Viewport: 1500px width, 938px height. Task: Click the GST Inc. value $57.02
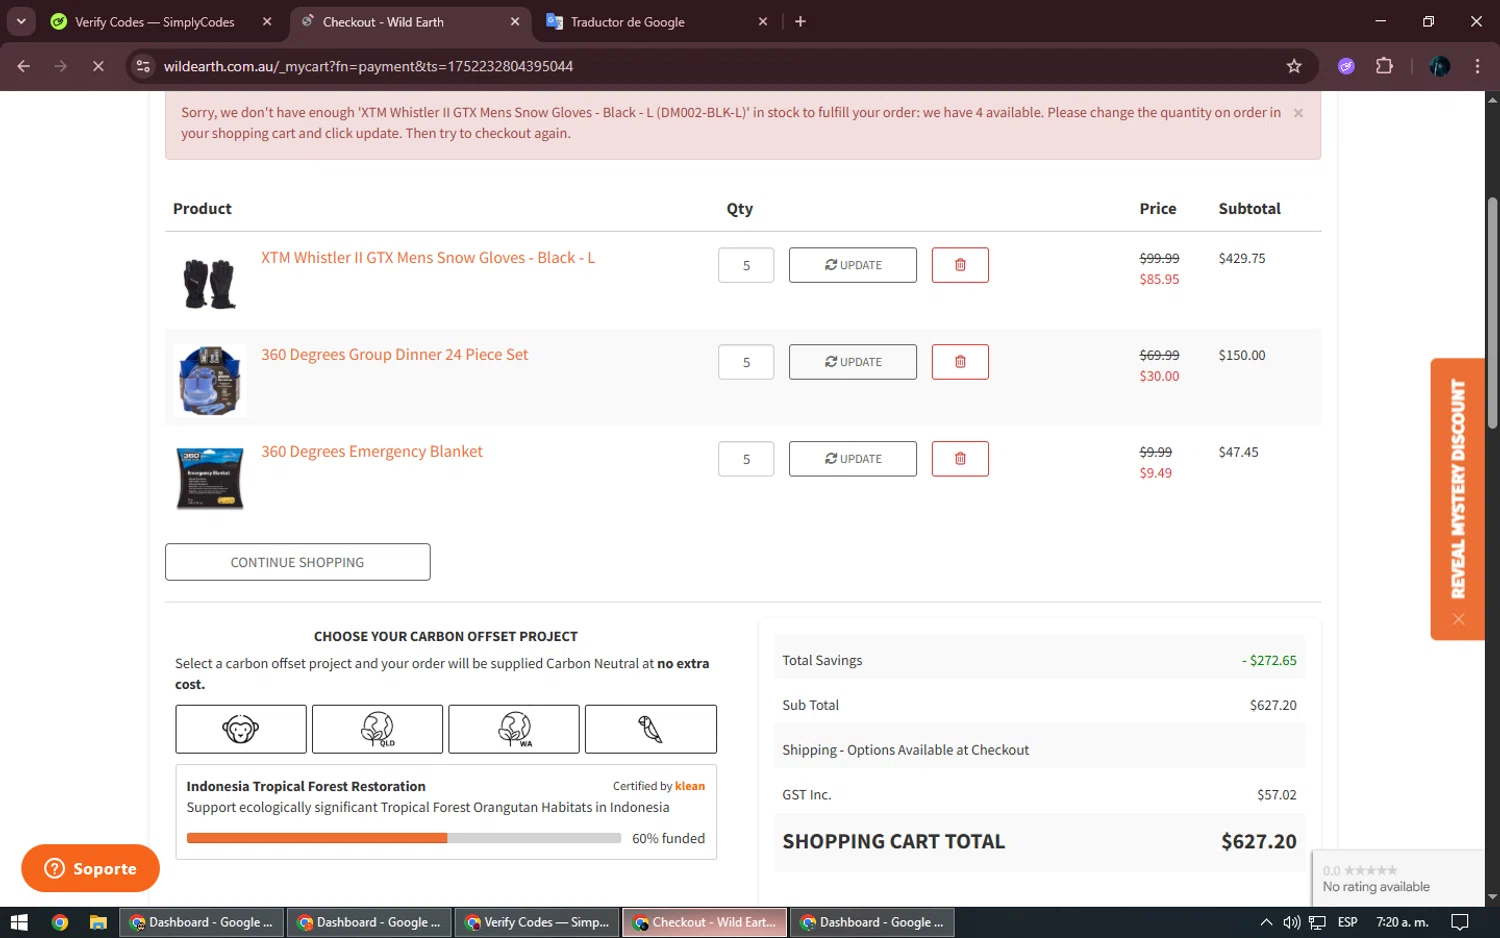tap(1277, 795)
